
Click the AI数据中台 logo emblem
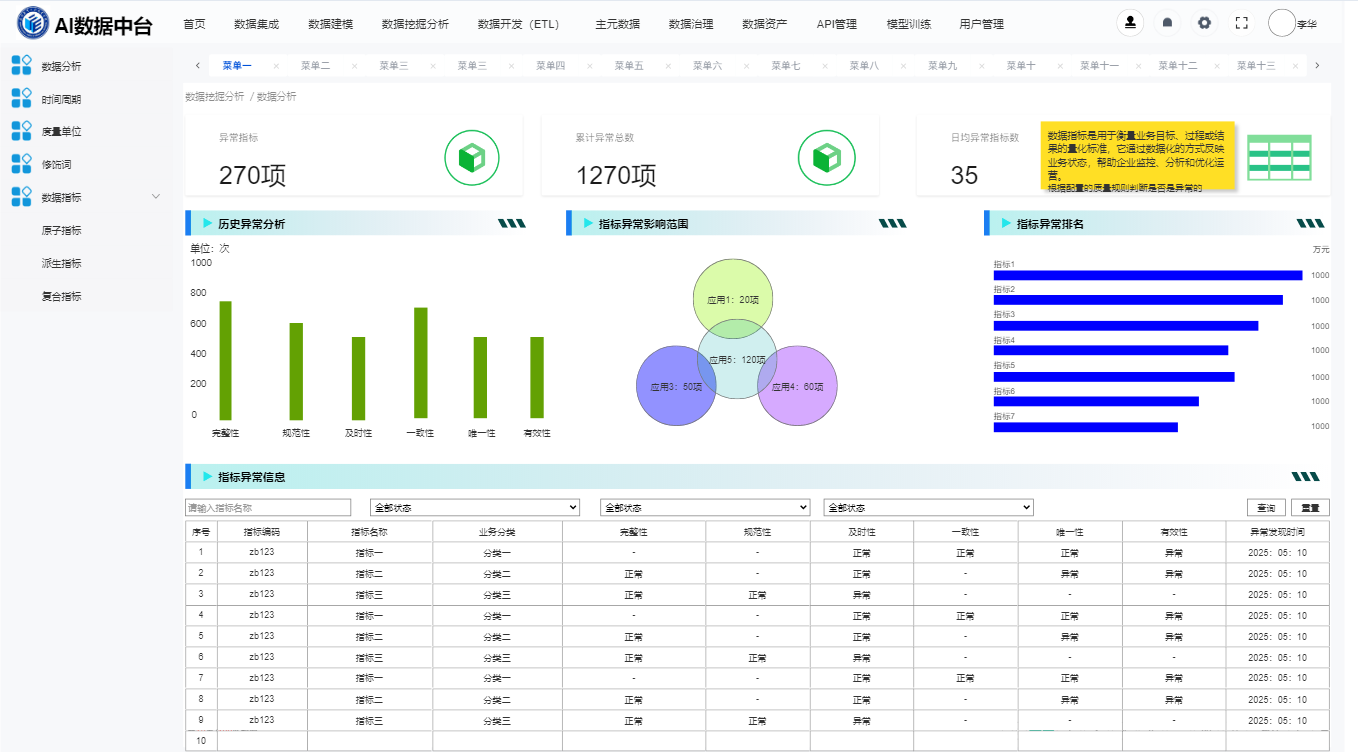33,23
